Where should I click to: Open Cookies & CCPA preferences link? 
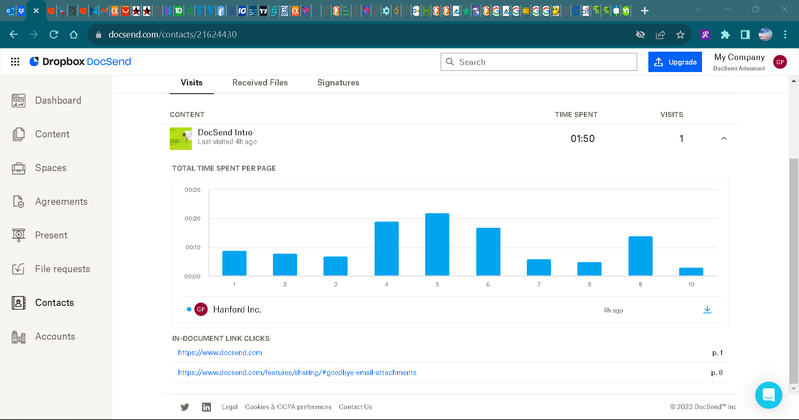point(288,407)
